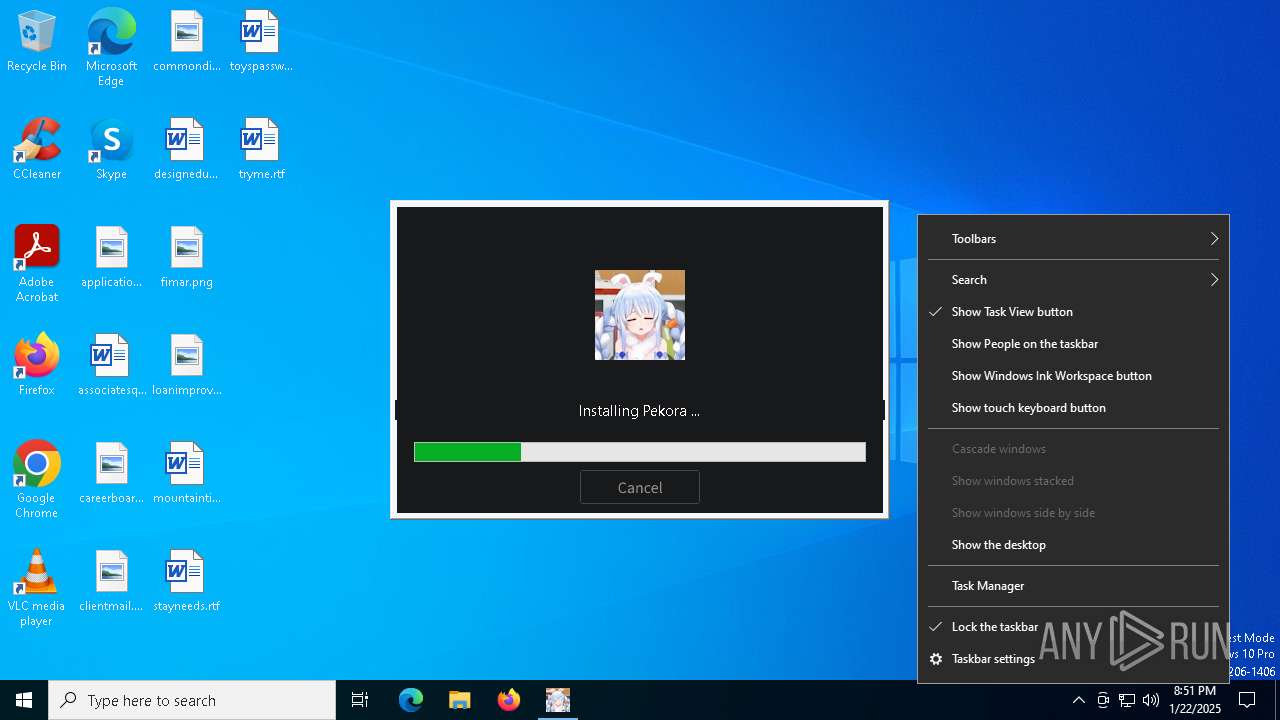This screenshot has height=720, width=1280.
Task: Open the taskbar clock showing 8:51 PM
Action: click(x=1194, y=700)
